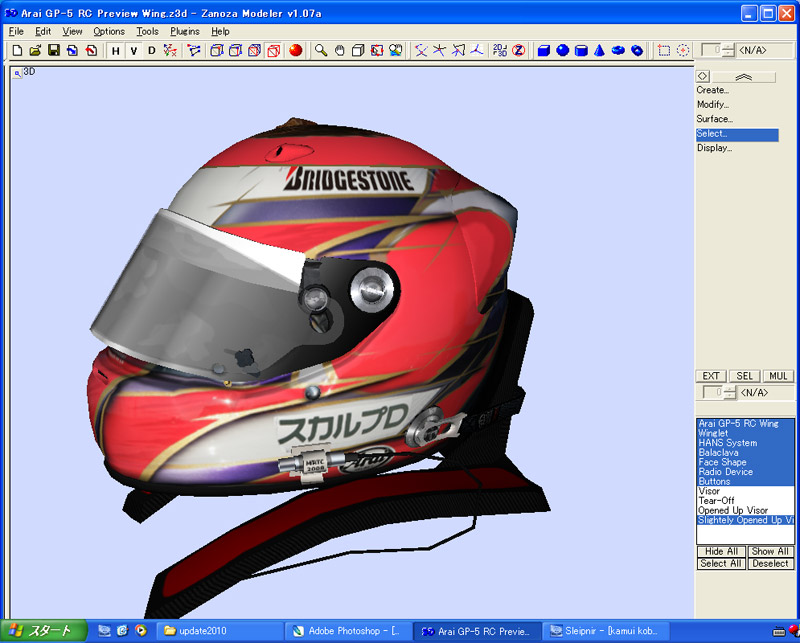Create a blue cone primitive
Image resolution: width=800 pixels, height=643 pixels.
599,50
